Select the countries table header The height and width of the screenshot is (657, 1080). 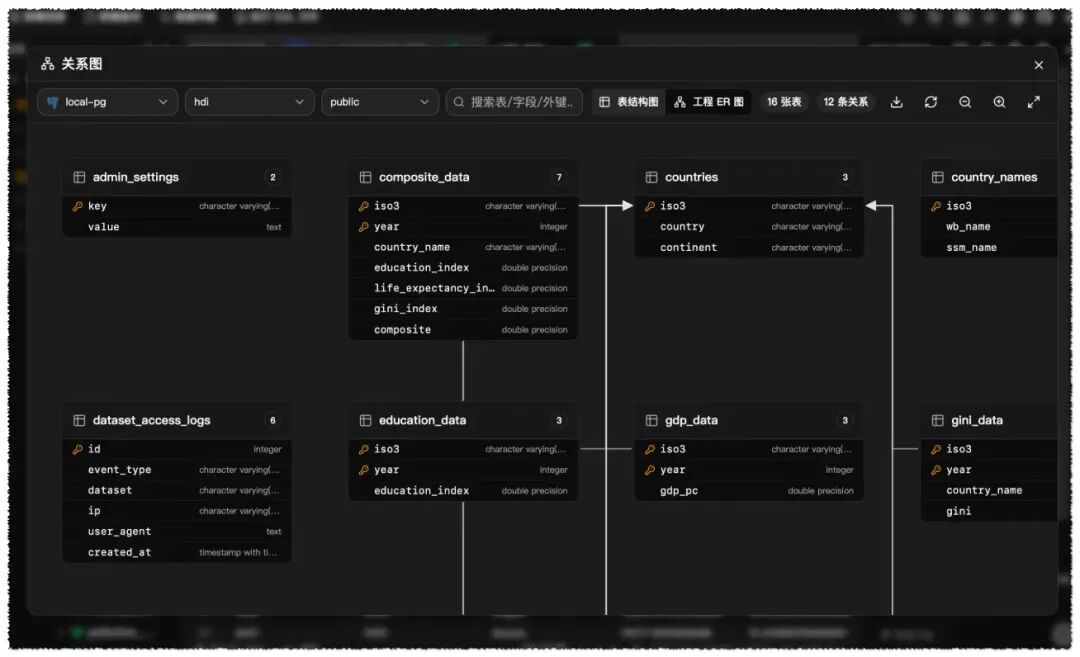coord(749,177)
